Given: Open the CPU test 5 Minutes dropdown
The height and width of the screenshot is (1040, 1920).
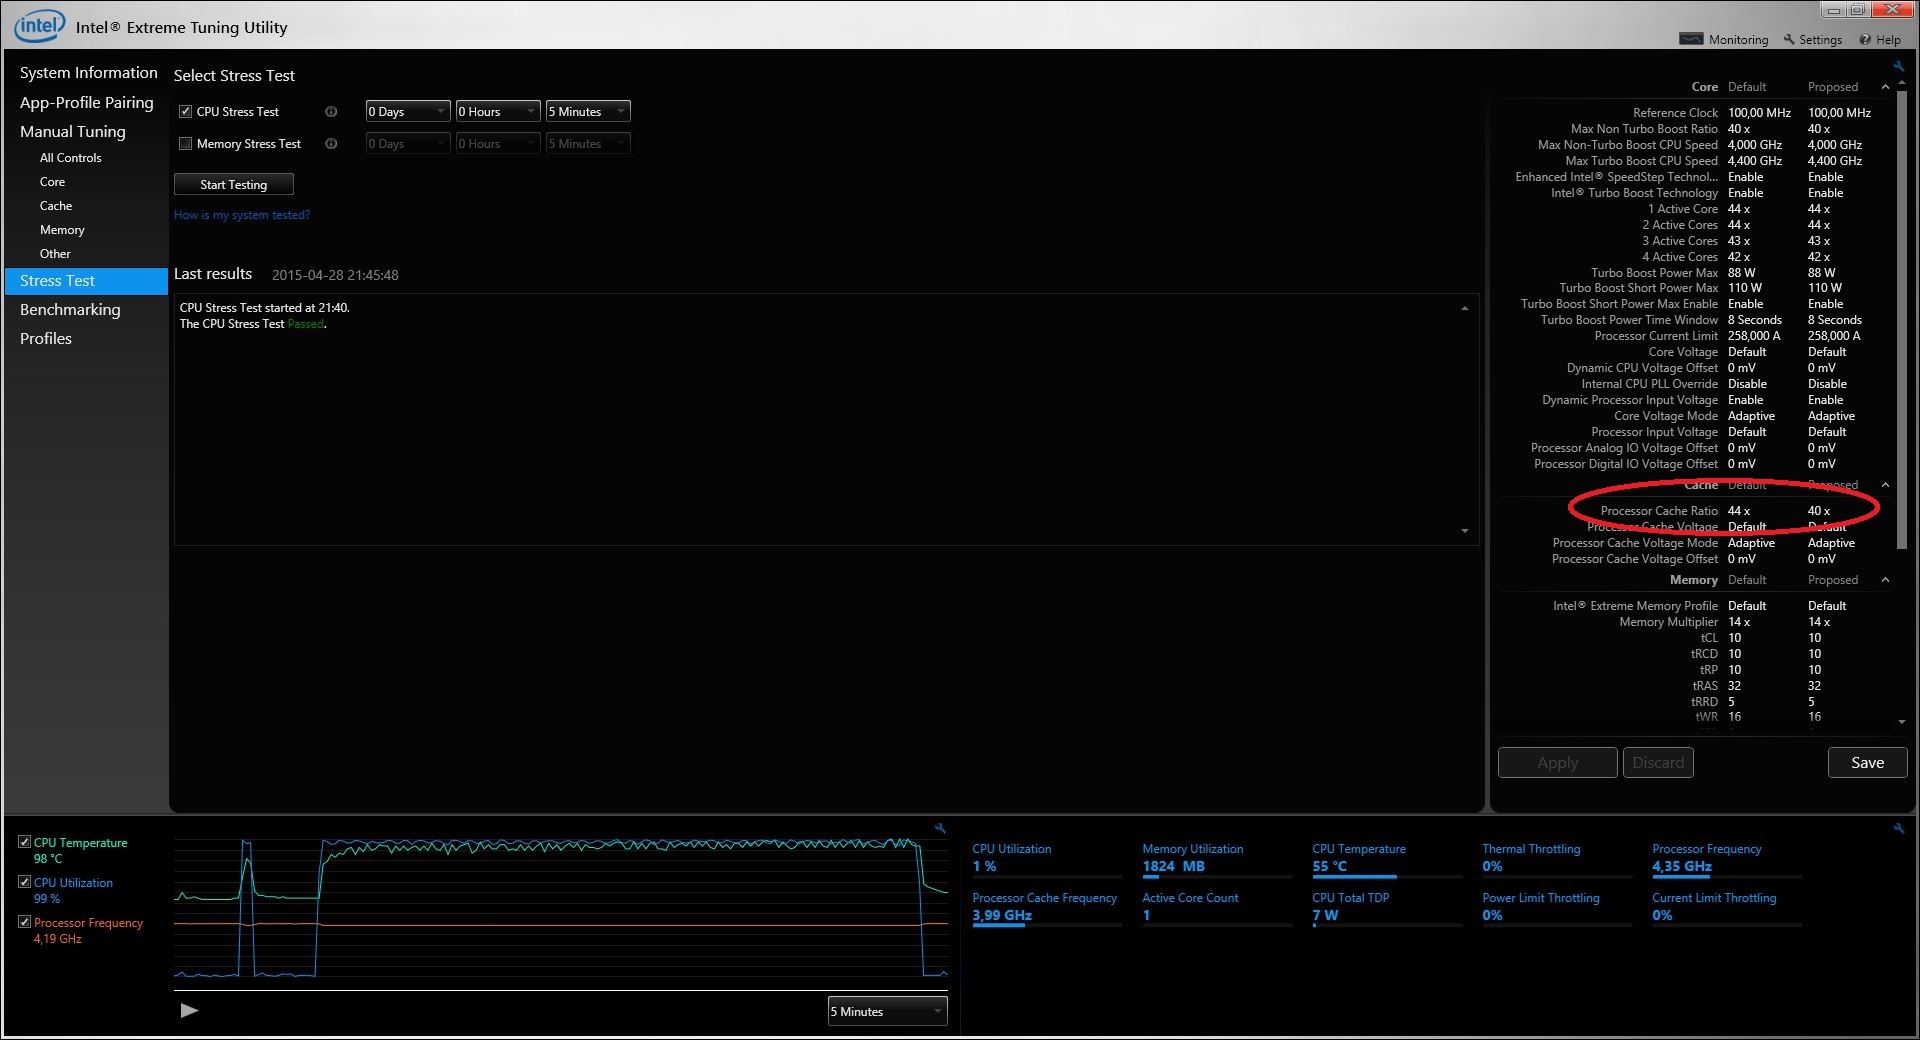Looking at the screenshot, I should pyautogui.click(x=588, y=111).
